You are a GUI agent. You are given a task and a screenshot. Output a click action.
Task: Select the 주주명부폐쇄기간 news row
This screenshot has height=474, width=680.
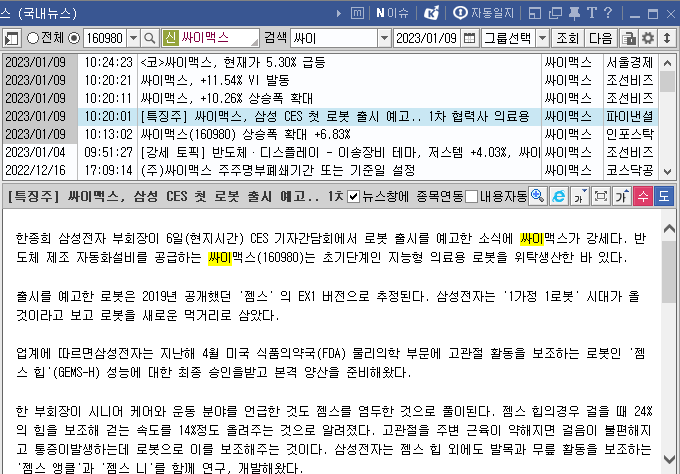[x=330, y=170]
